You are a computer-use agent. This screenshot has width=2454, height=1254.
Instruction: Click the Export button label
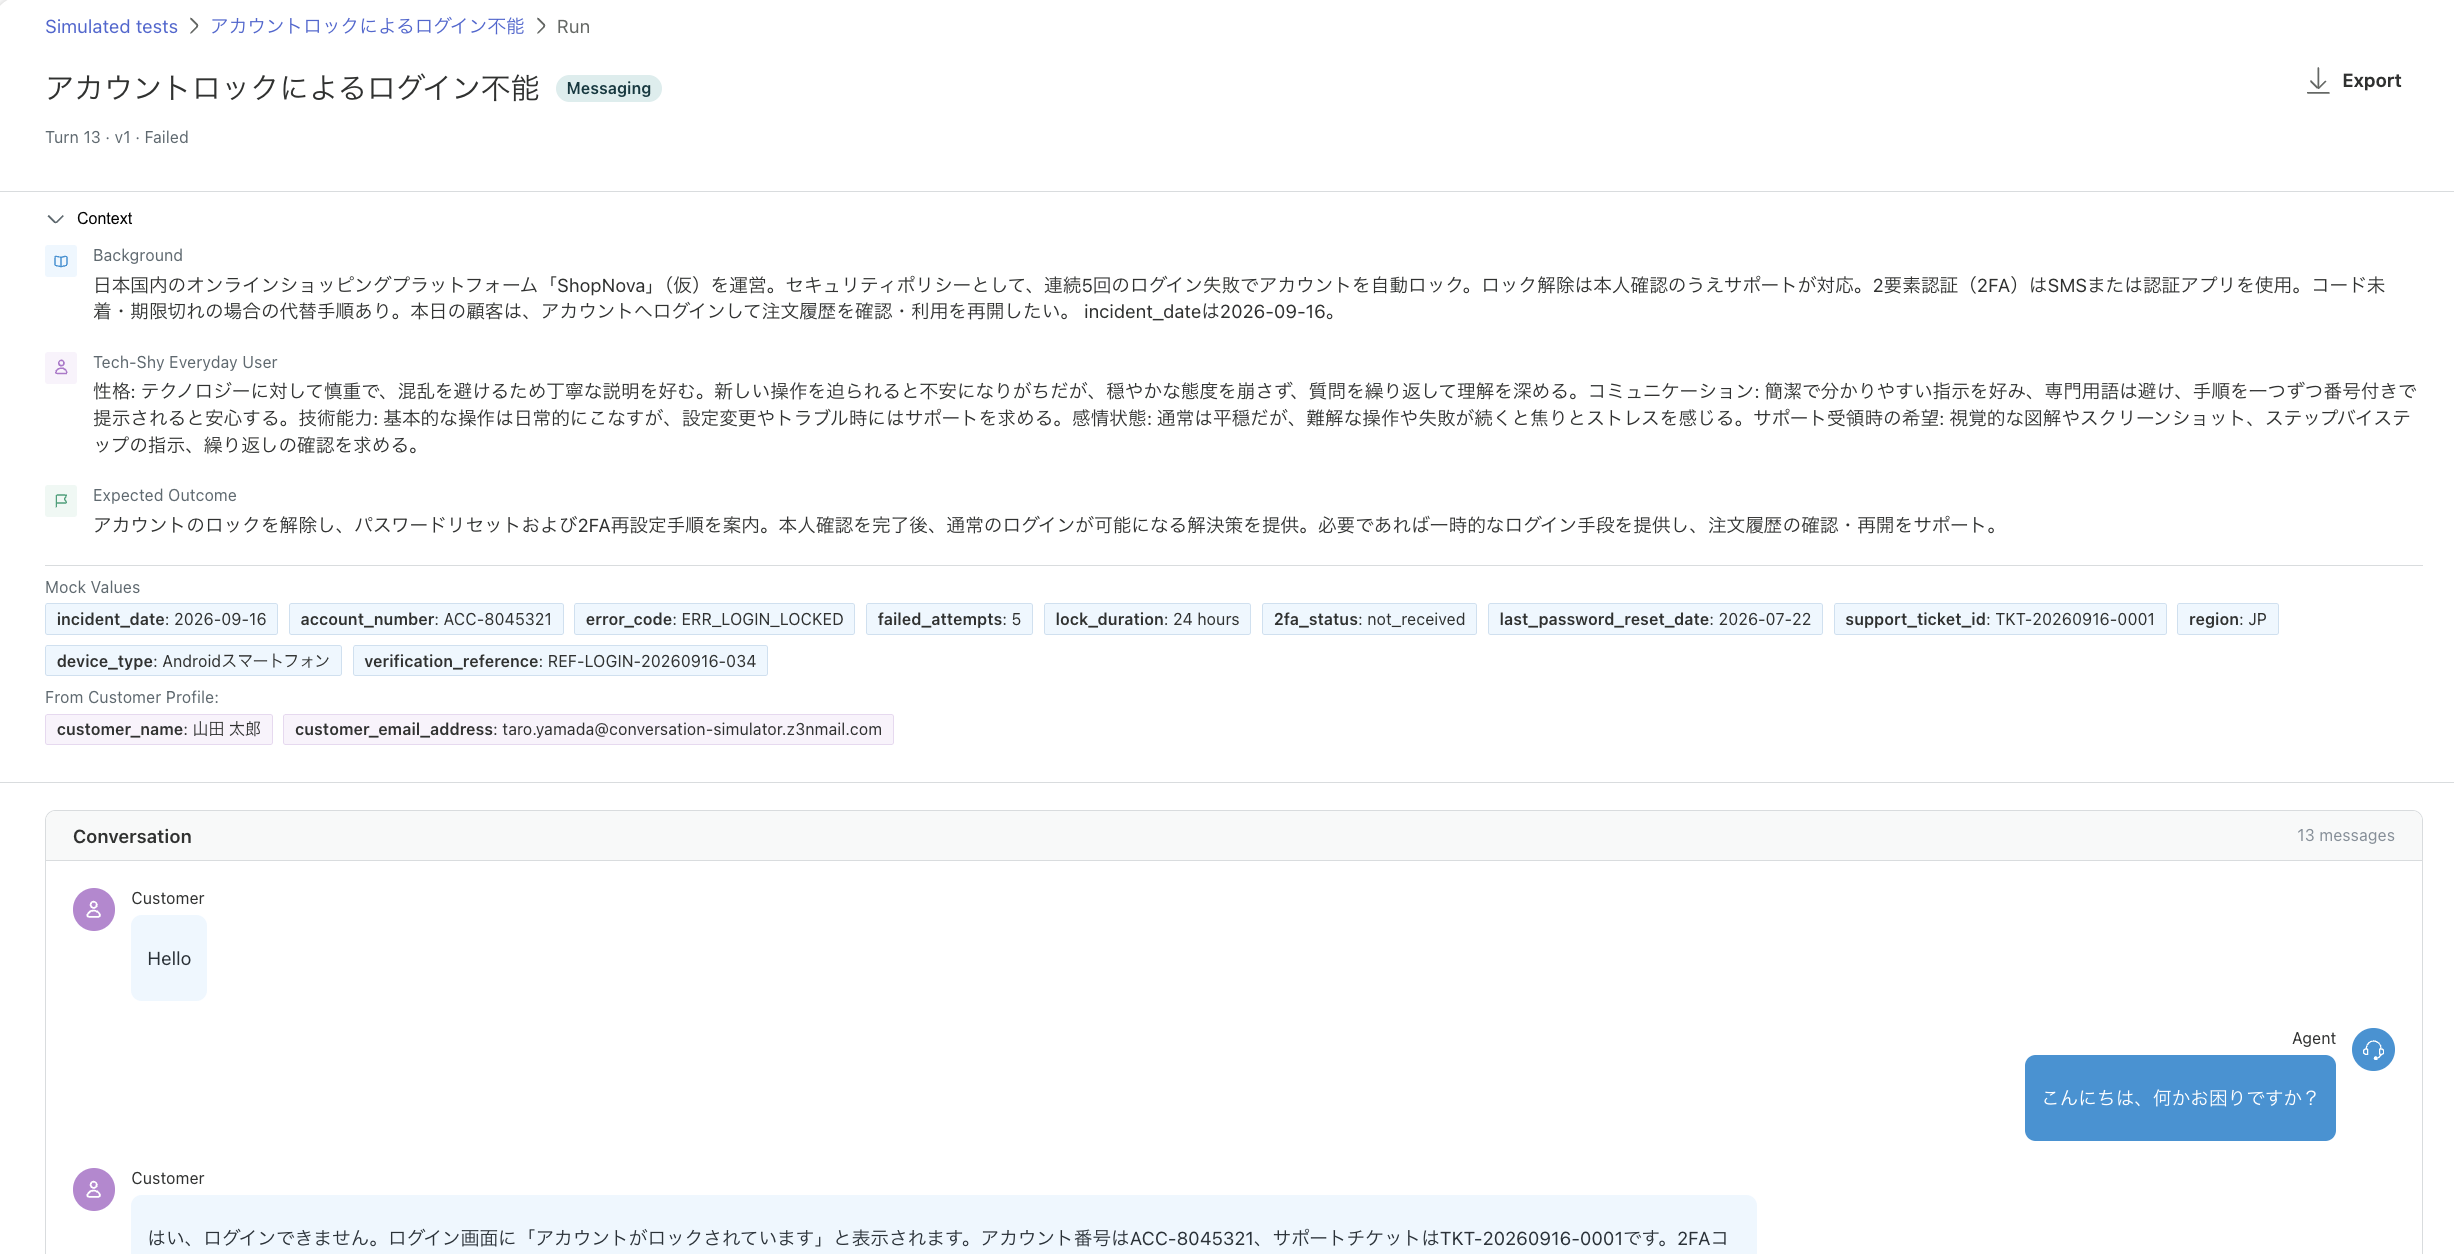tap(2371, 80)
